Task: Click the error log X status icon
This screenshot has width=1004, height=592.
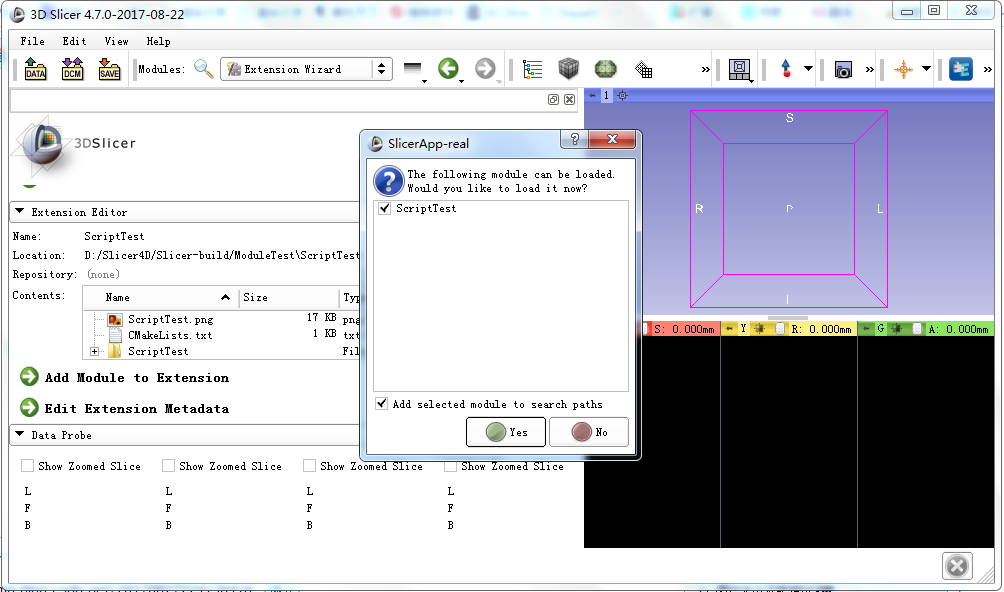Action: tap(957, 566)
